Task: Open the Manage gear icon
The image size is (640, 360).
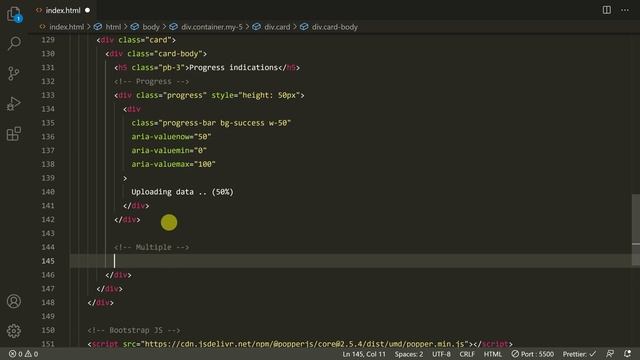Action: 14,331
